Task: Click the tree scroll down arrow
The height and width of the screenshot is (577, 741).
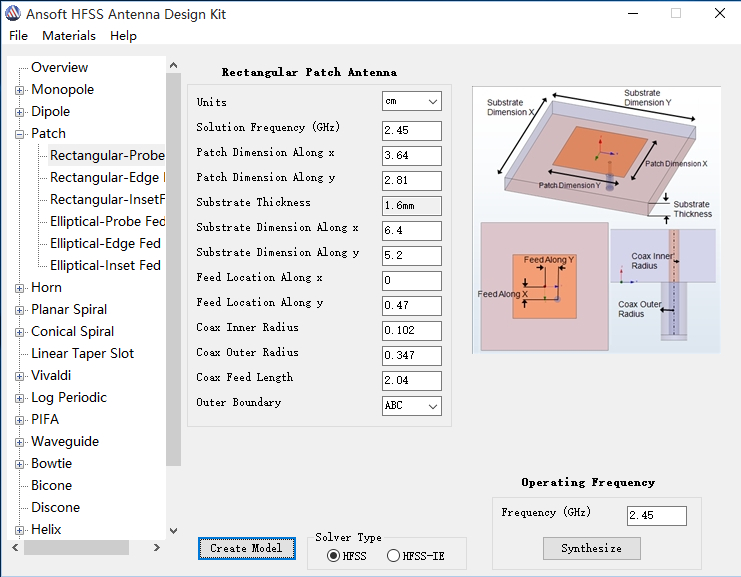Action: (173, 531)
